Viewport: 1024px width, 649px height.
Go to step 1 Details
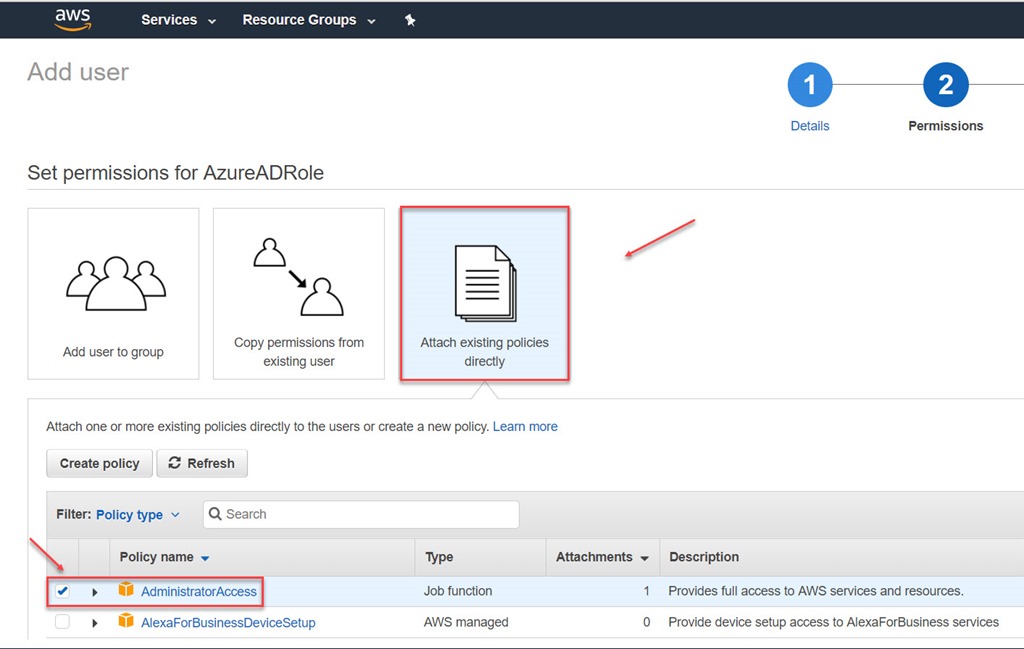click(810, 85)
